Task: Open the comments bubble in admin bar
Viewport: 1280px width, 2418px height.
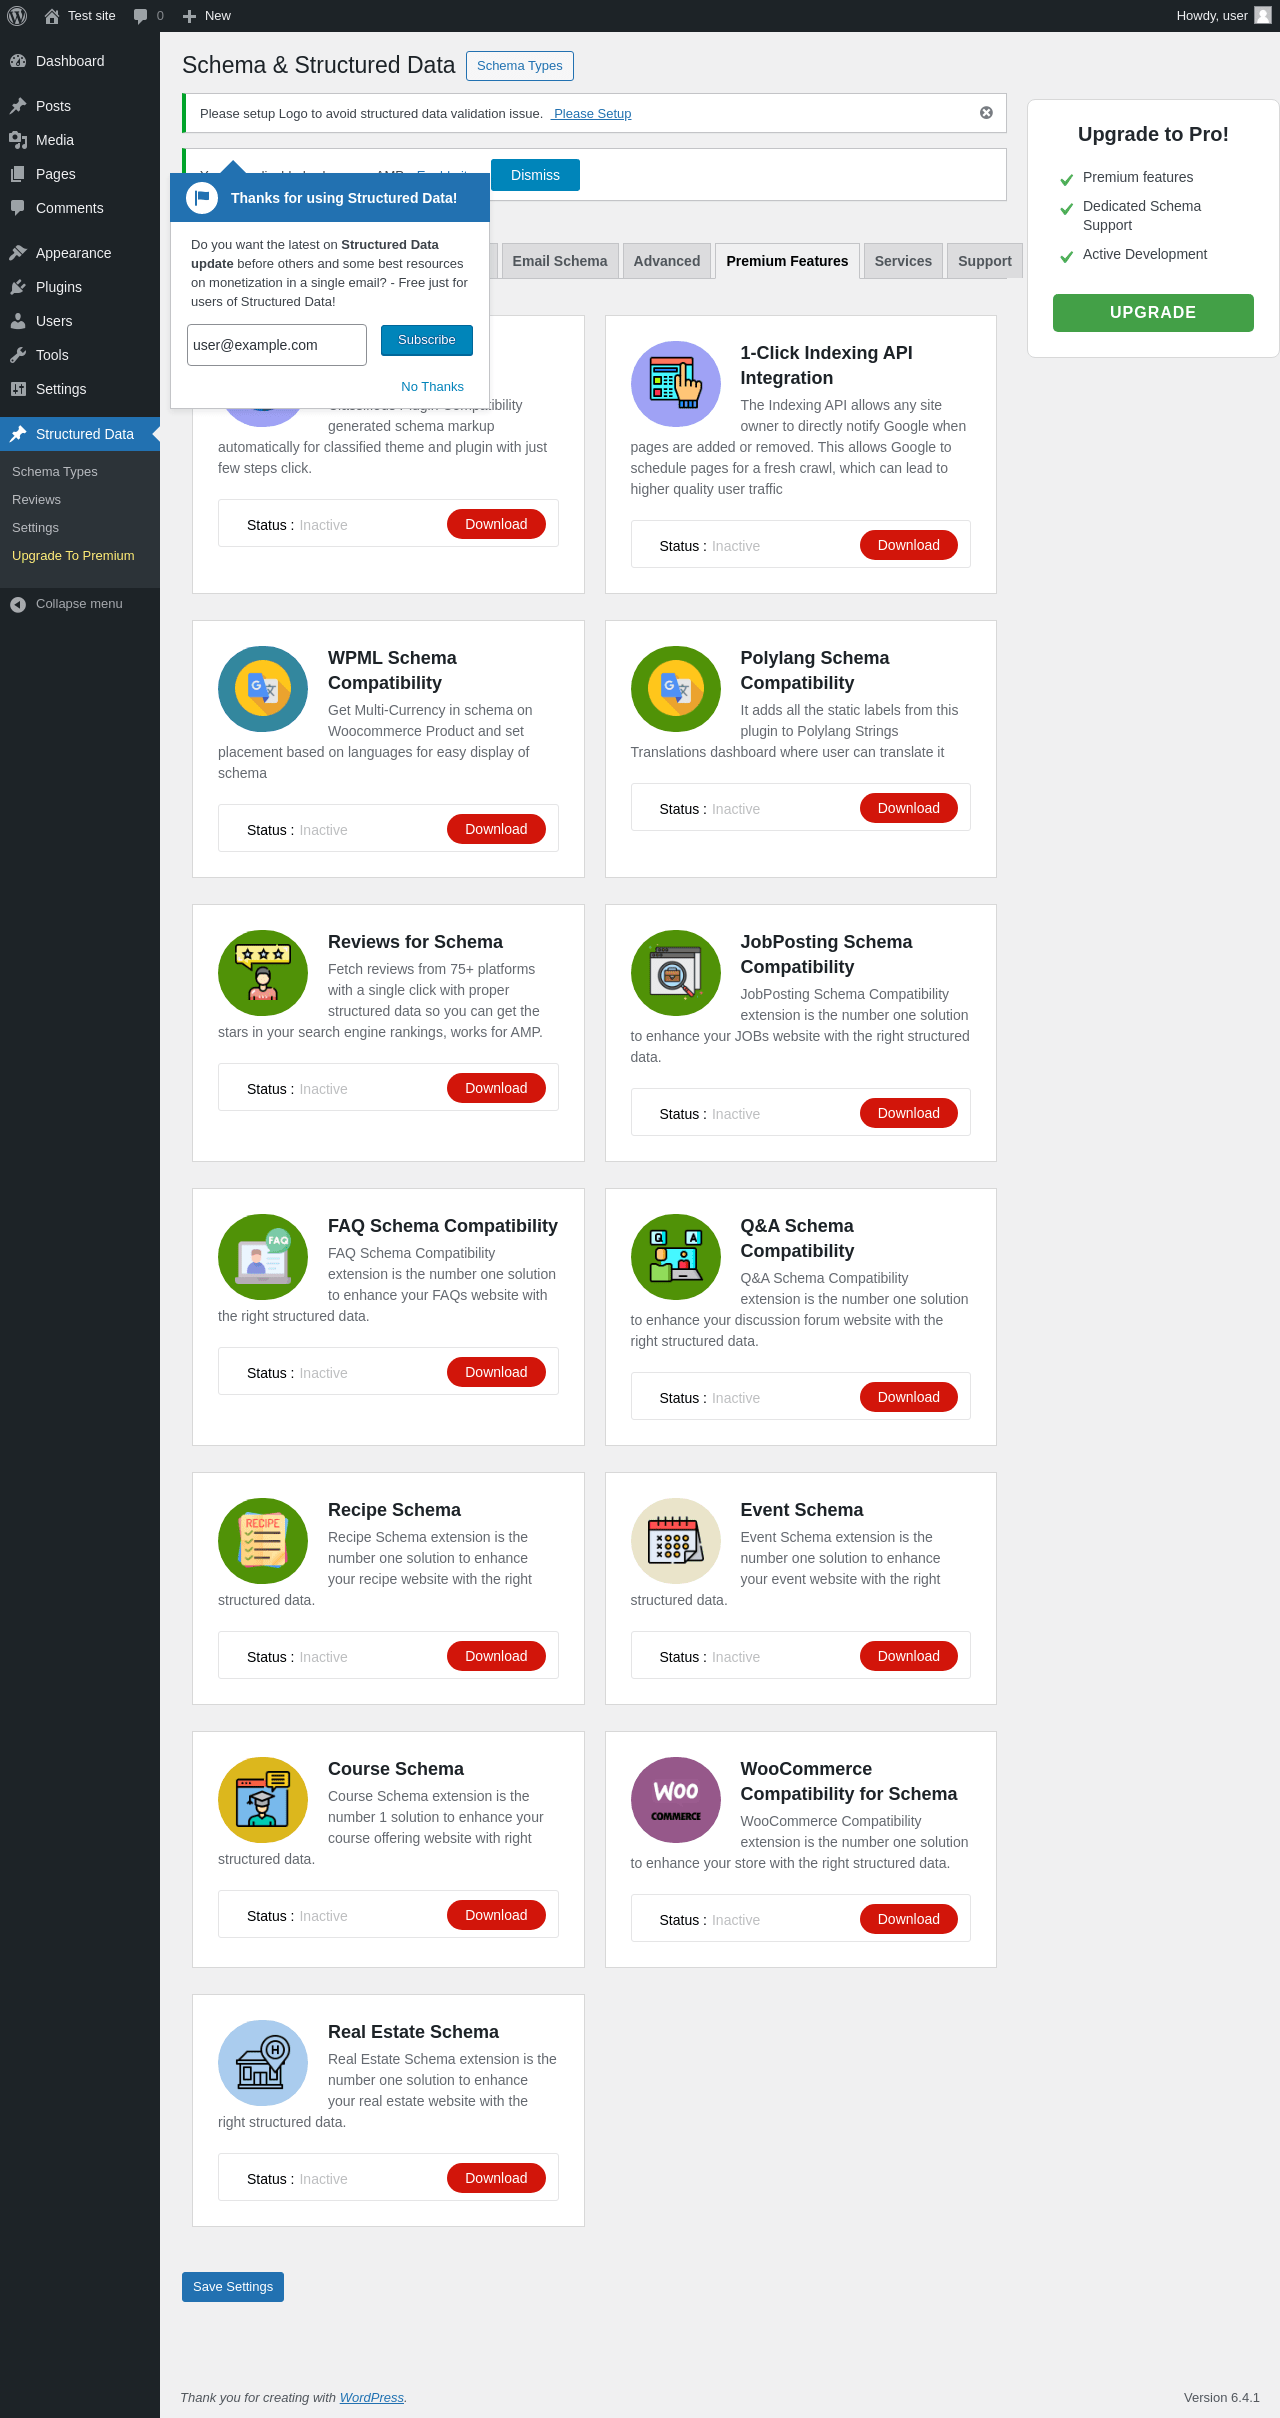Action: 140,16
